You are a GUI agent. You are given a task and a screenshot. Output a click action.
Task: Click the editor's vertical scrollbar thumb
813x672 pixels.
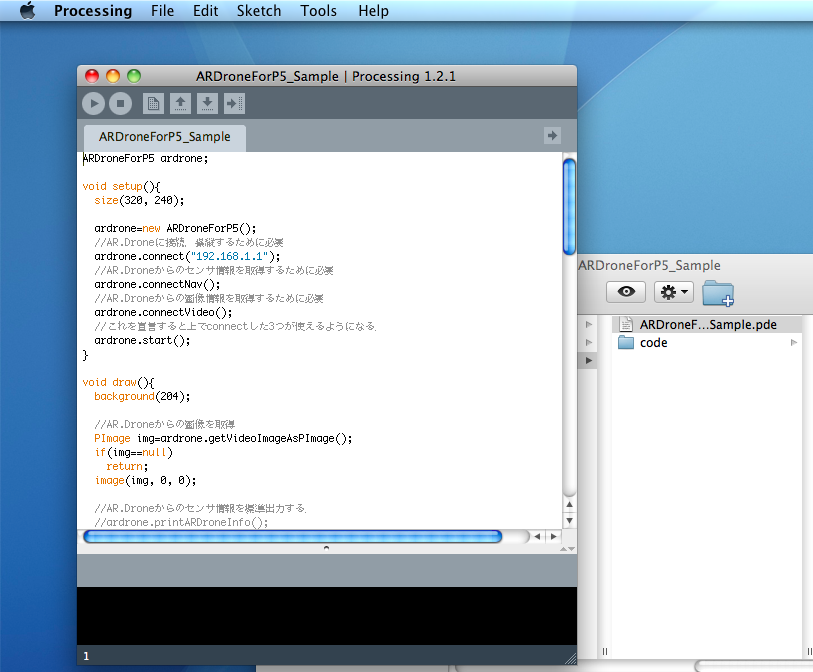coord(569,207)
